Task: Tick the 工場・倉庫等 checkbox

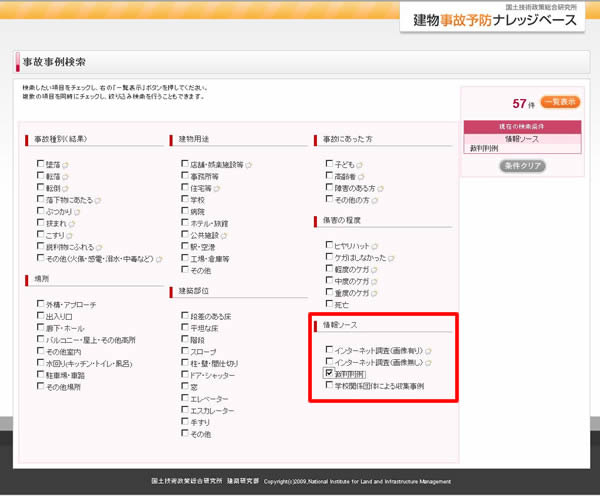Action: [x=184, y=258]
